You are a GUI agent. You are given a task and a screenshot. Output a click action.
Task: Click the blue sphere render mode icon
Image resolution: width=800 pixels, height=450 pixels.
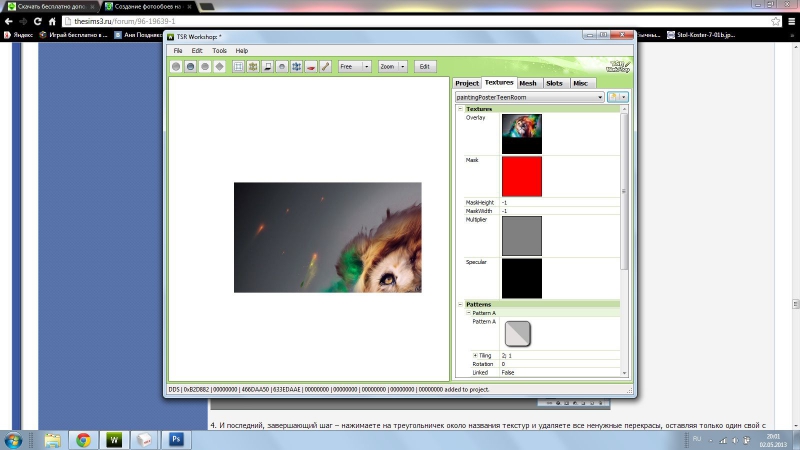pyautogui.click(x=190, y=66)
